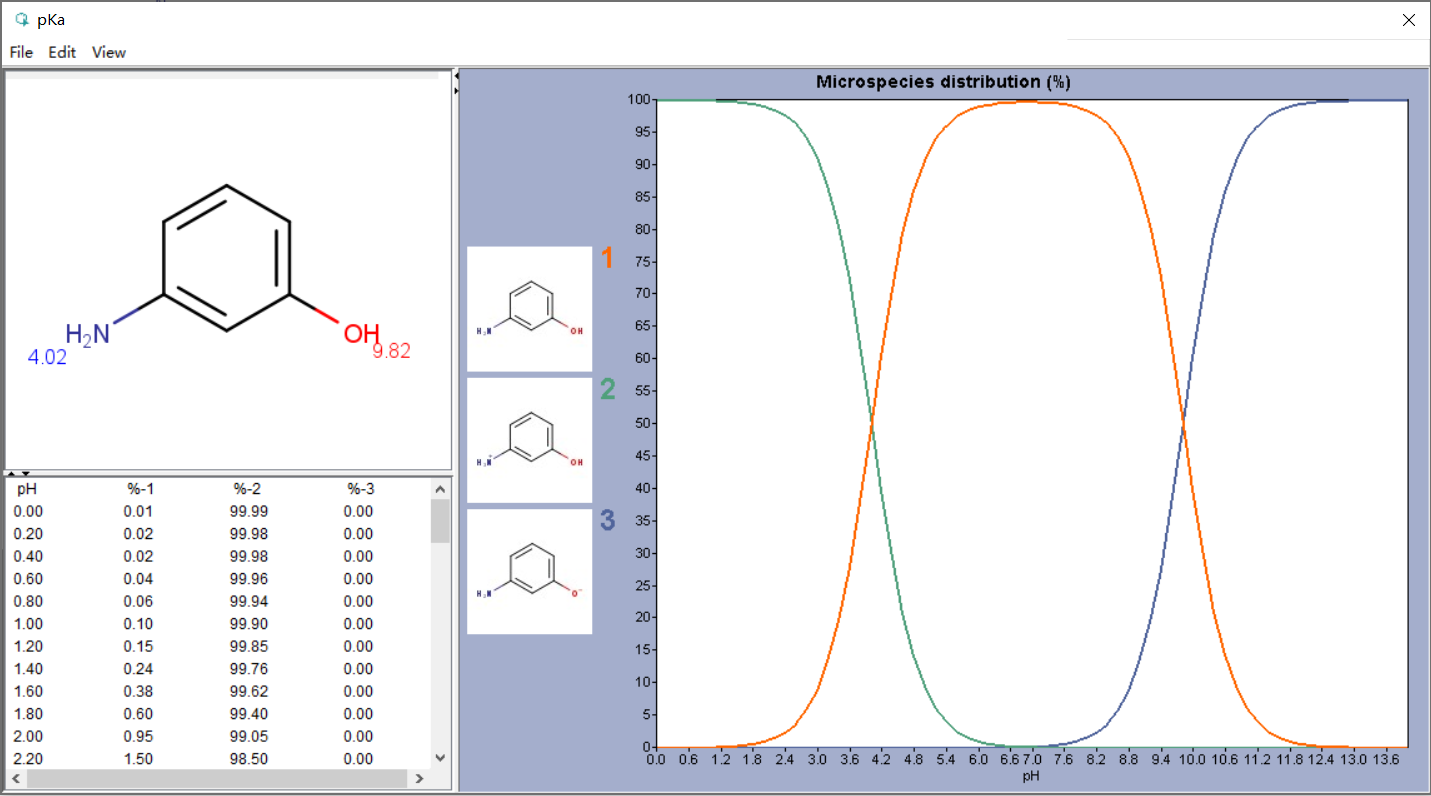Select the pH 2.00 cell
1431x796 pixels.
coord(27,736)
